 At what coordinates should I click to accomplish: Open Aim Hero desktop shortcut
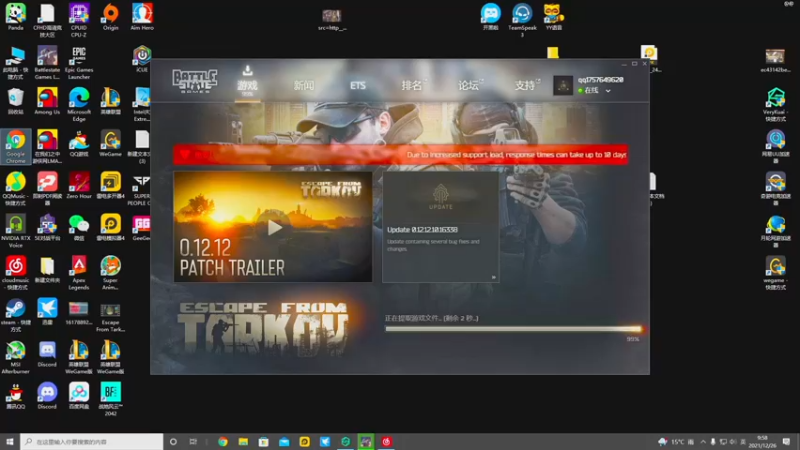pyautogui.click(x=142, y=17)
